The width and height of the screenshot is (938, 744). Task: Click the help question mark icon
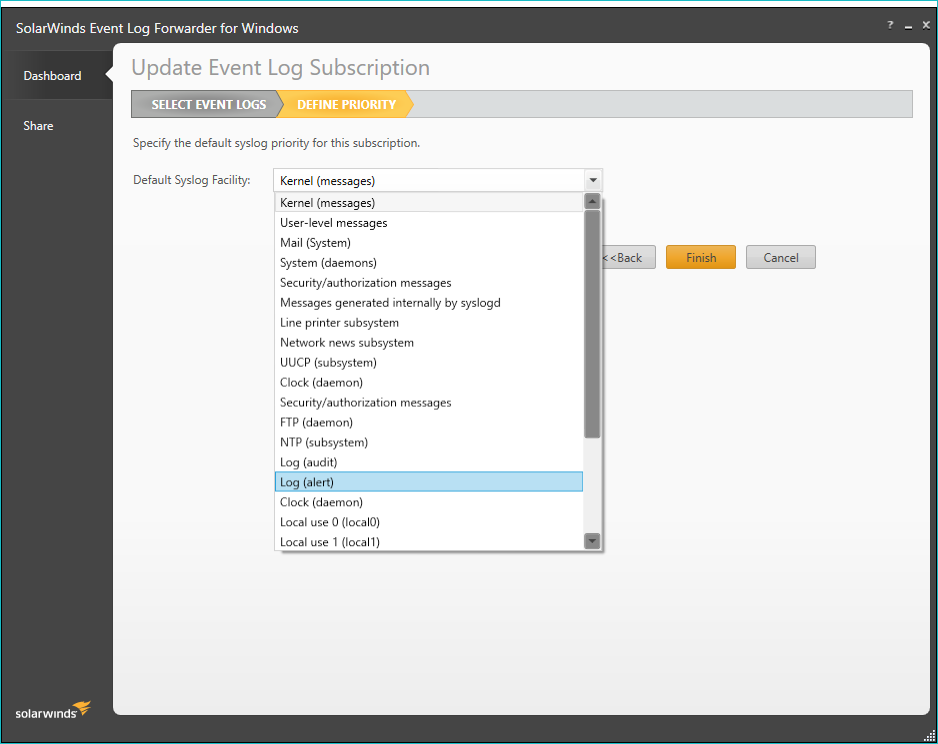[x=889, y=25]
